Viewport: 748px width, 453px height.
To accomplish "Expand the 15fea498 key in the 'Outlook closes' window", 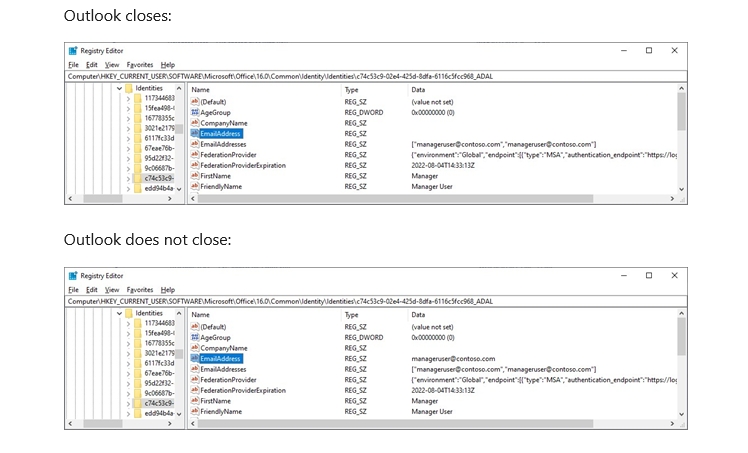I will [128, 108].
